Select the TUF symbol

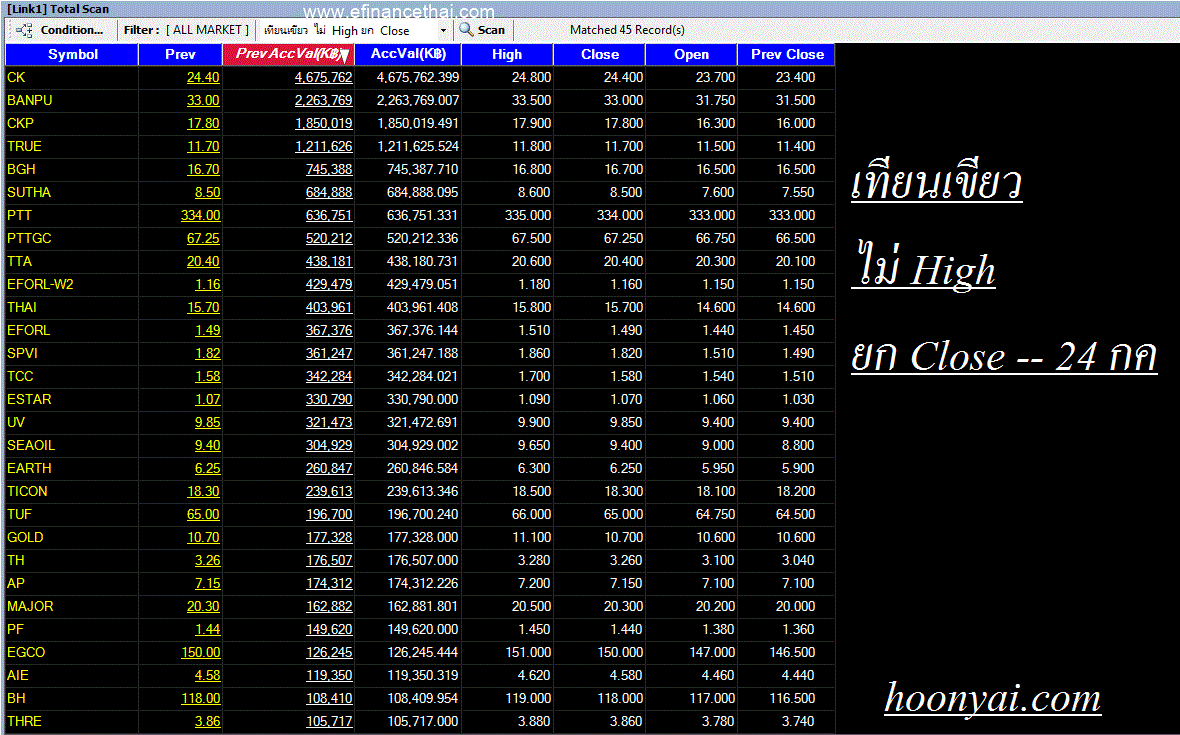20,515
